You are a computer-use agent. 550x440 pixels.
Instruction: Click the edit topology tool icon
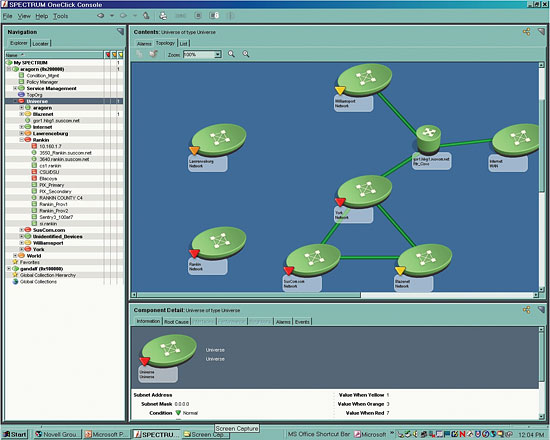pos(154,54)
